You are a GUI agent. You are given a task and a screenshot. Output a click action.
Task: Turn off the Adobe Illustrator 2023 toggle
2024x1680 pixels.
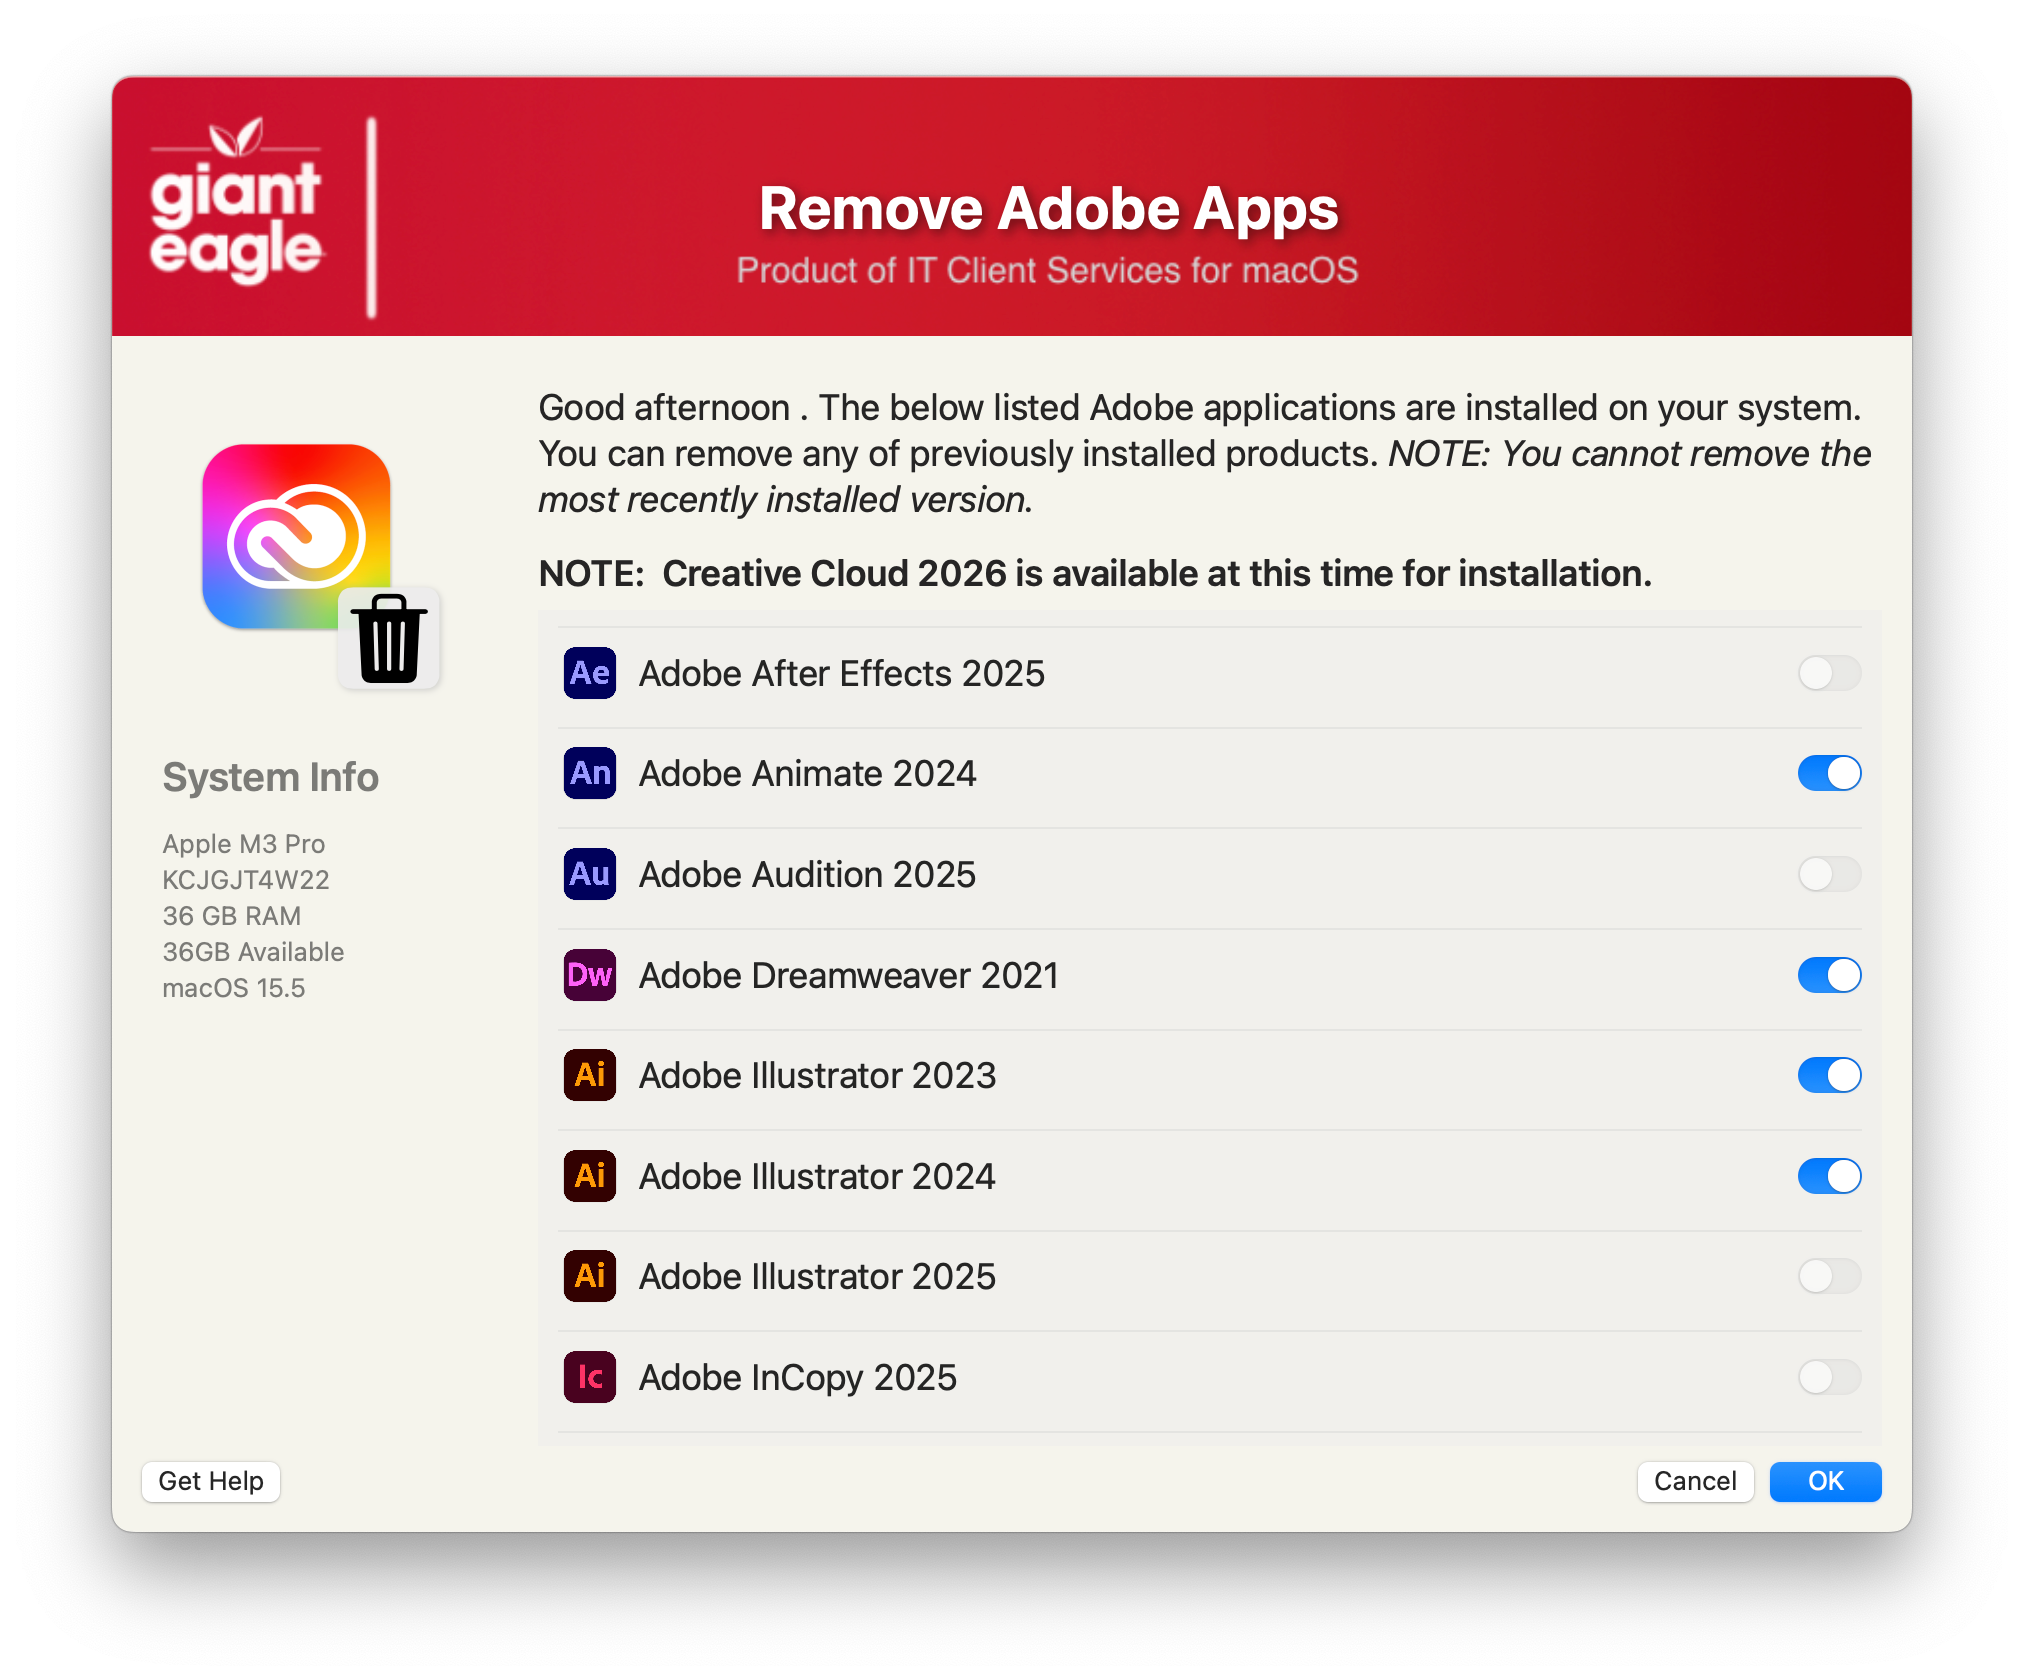point(1829,1075)
